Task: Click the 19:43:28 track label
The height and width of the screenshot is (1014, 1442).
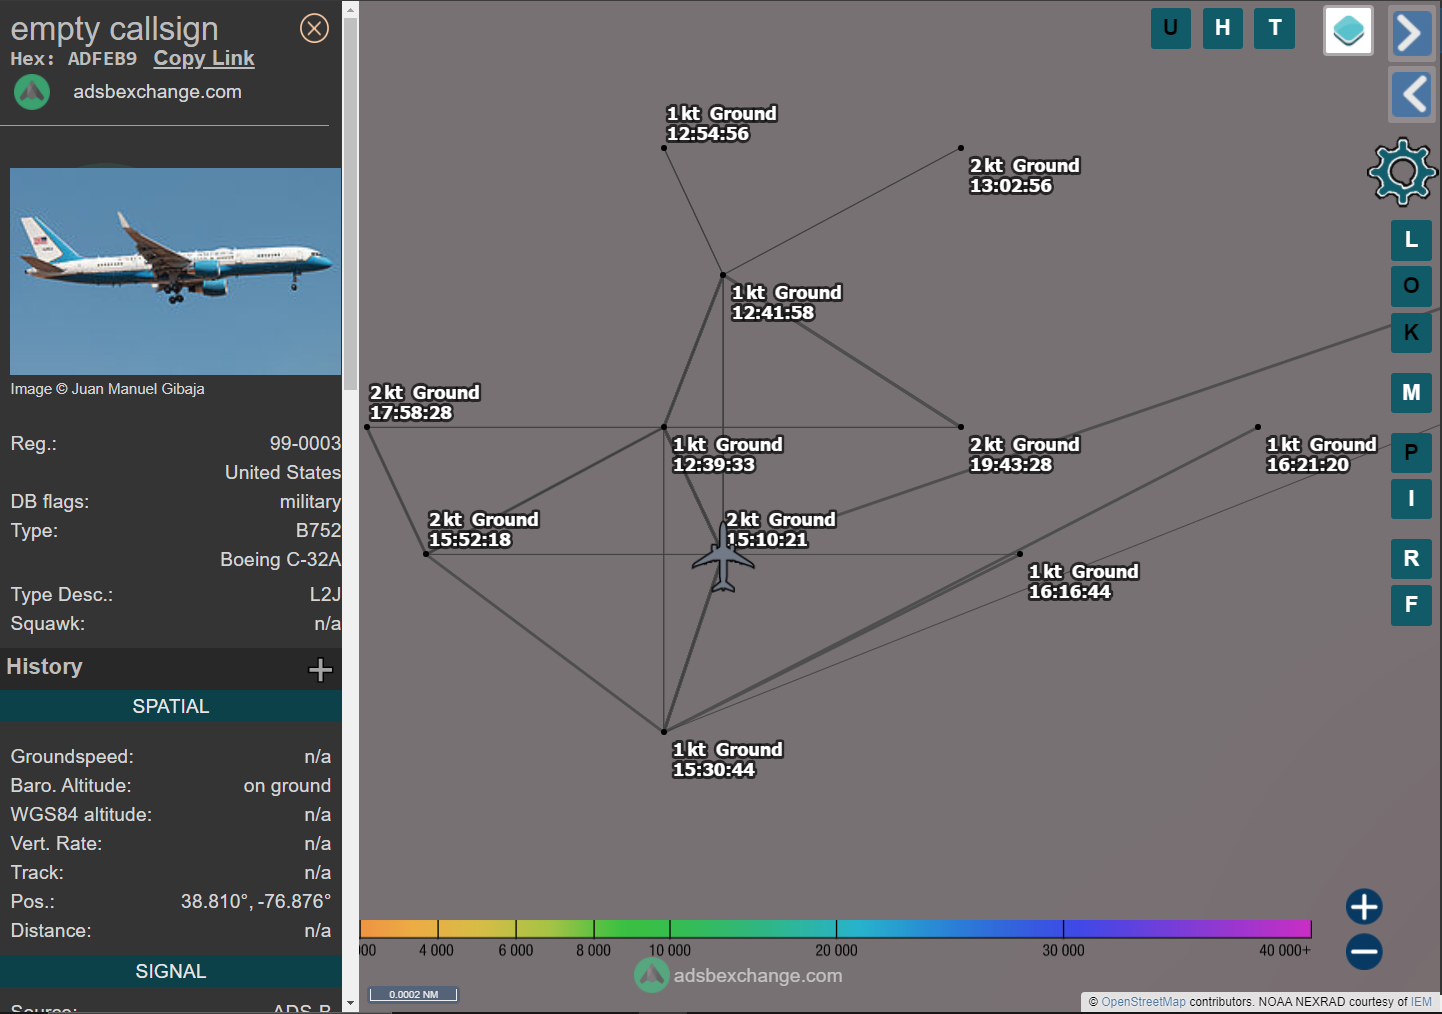Action: [x=1024, y=455]
